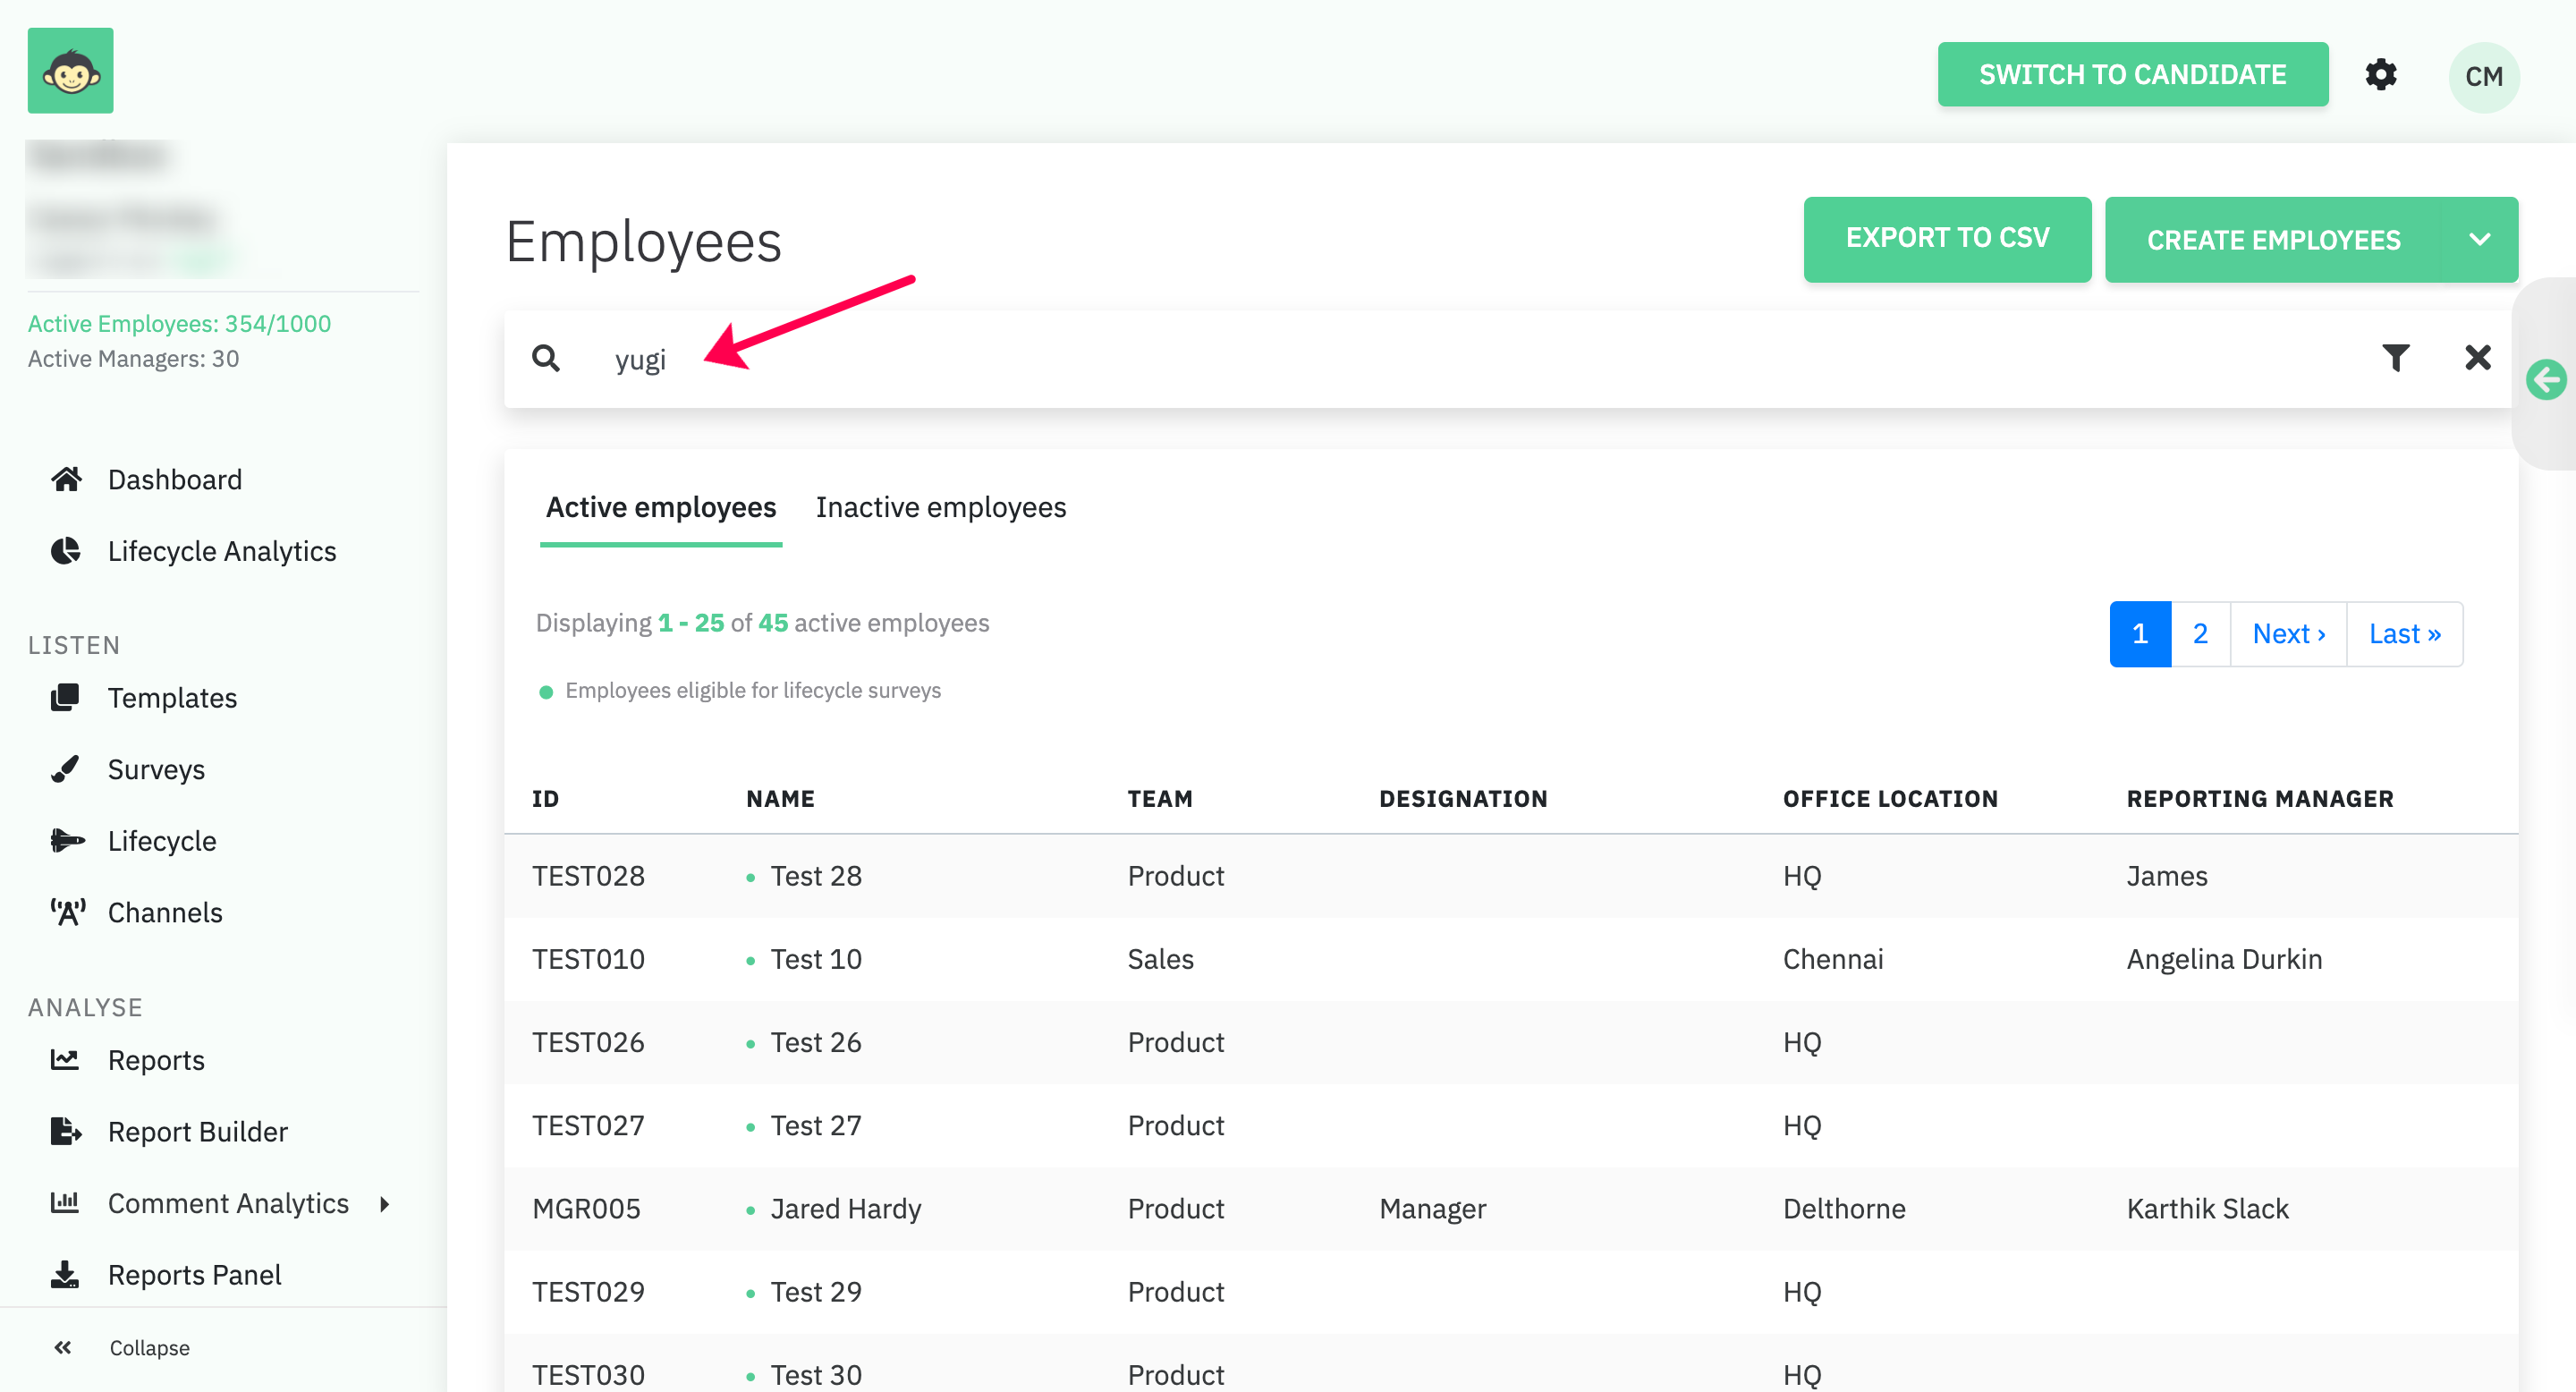2576x1392 pixels.
Task: Click the Export to CSV button
Action: (1946, 238)
